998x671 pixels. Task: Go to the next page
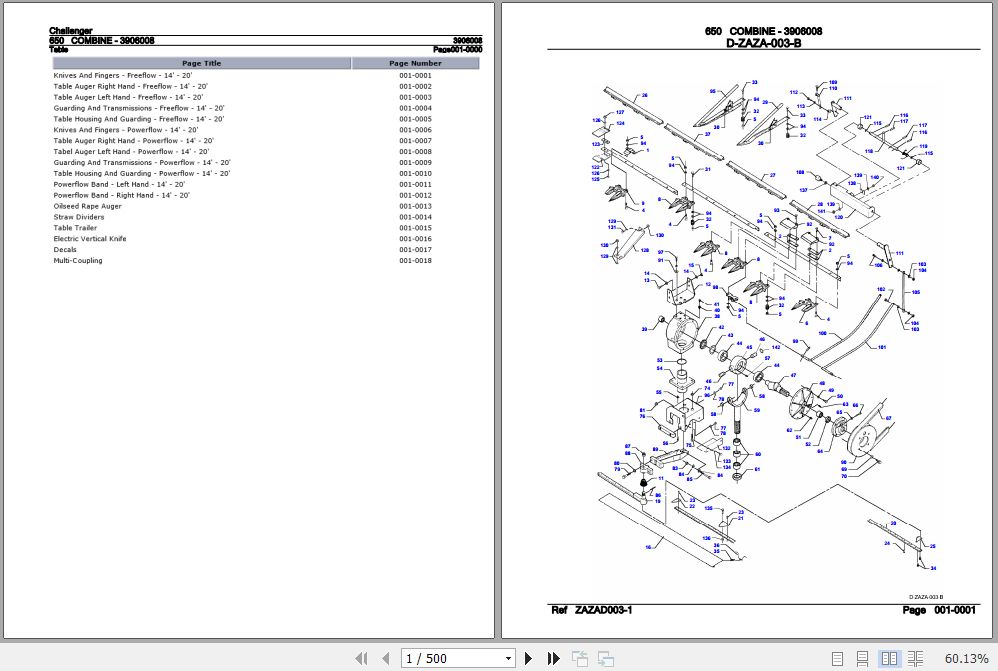(x=528, y=658)
